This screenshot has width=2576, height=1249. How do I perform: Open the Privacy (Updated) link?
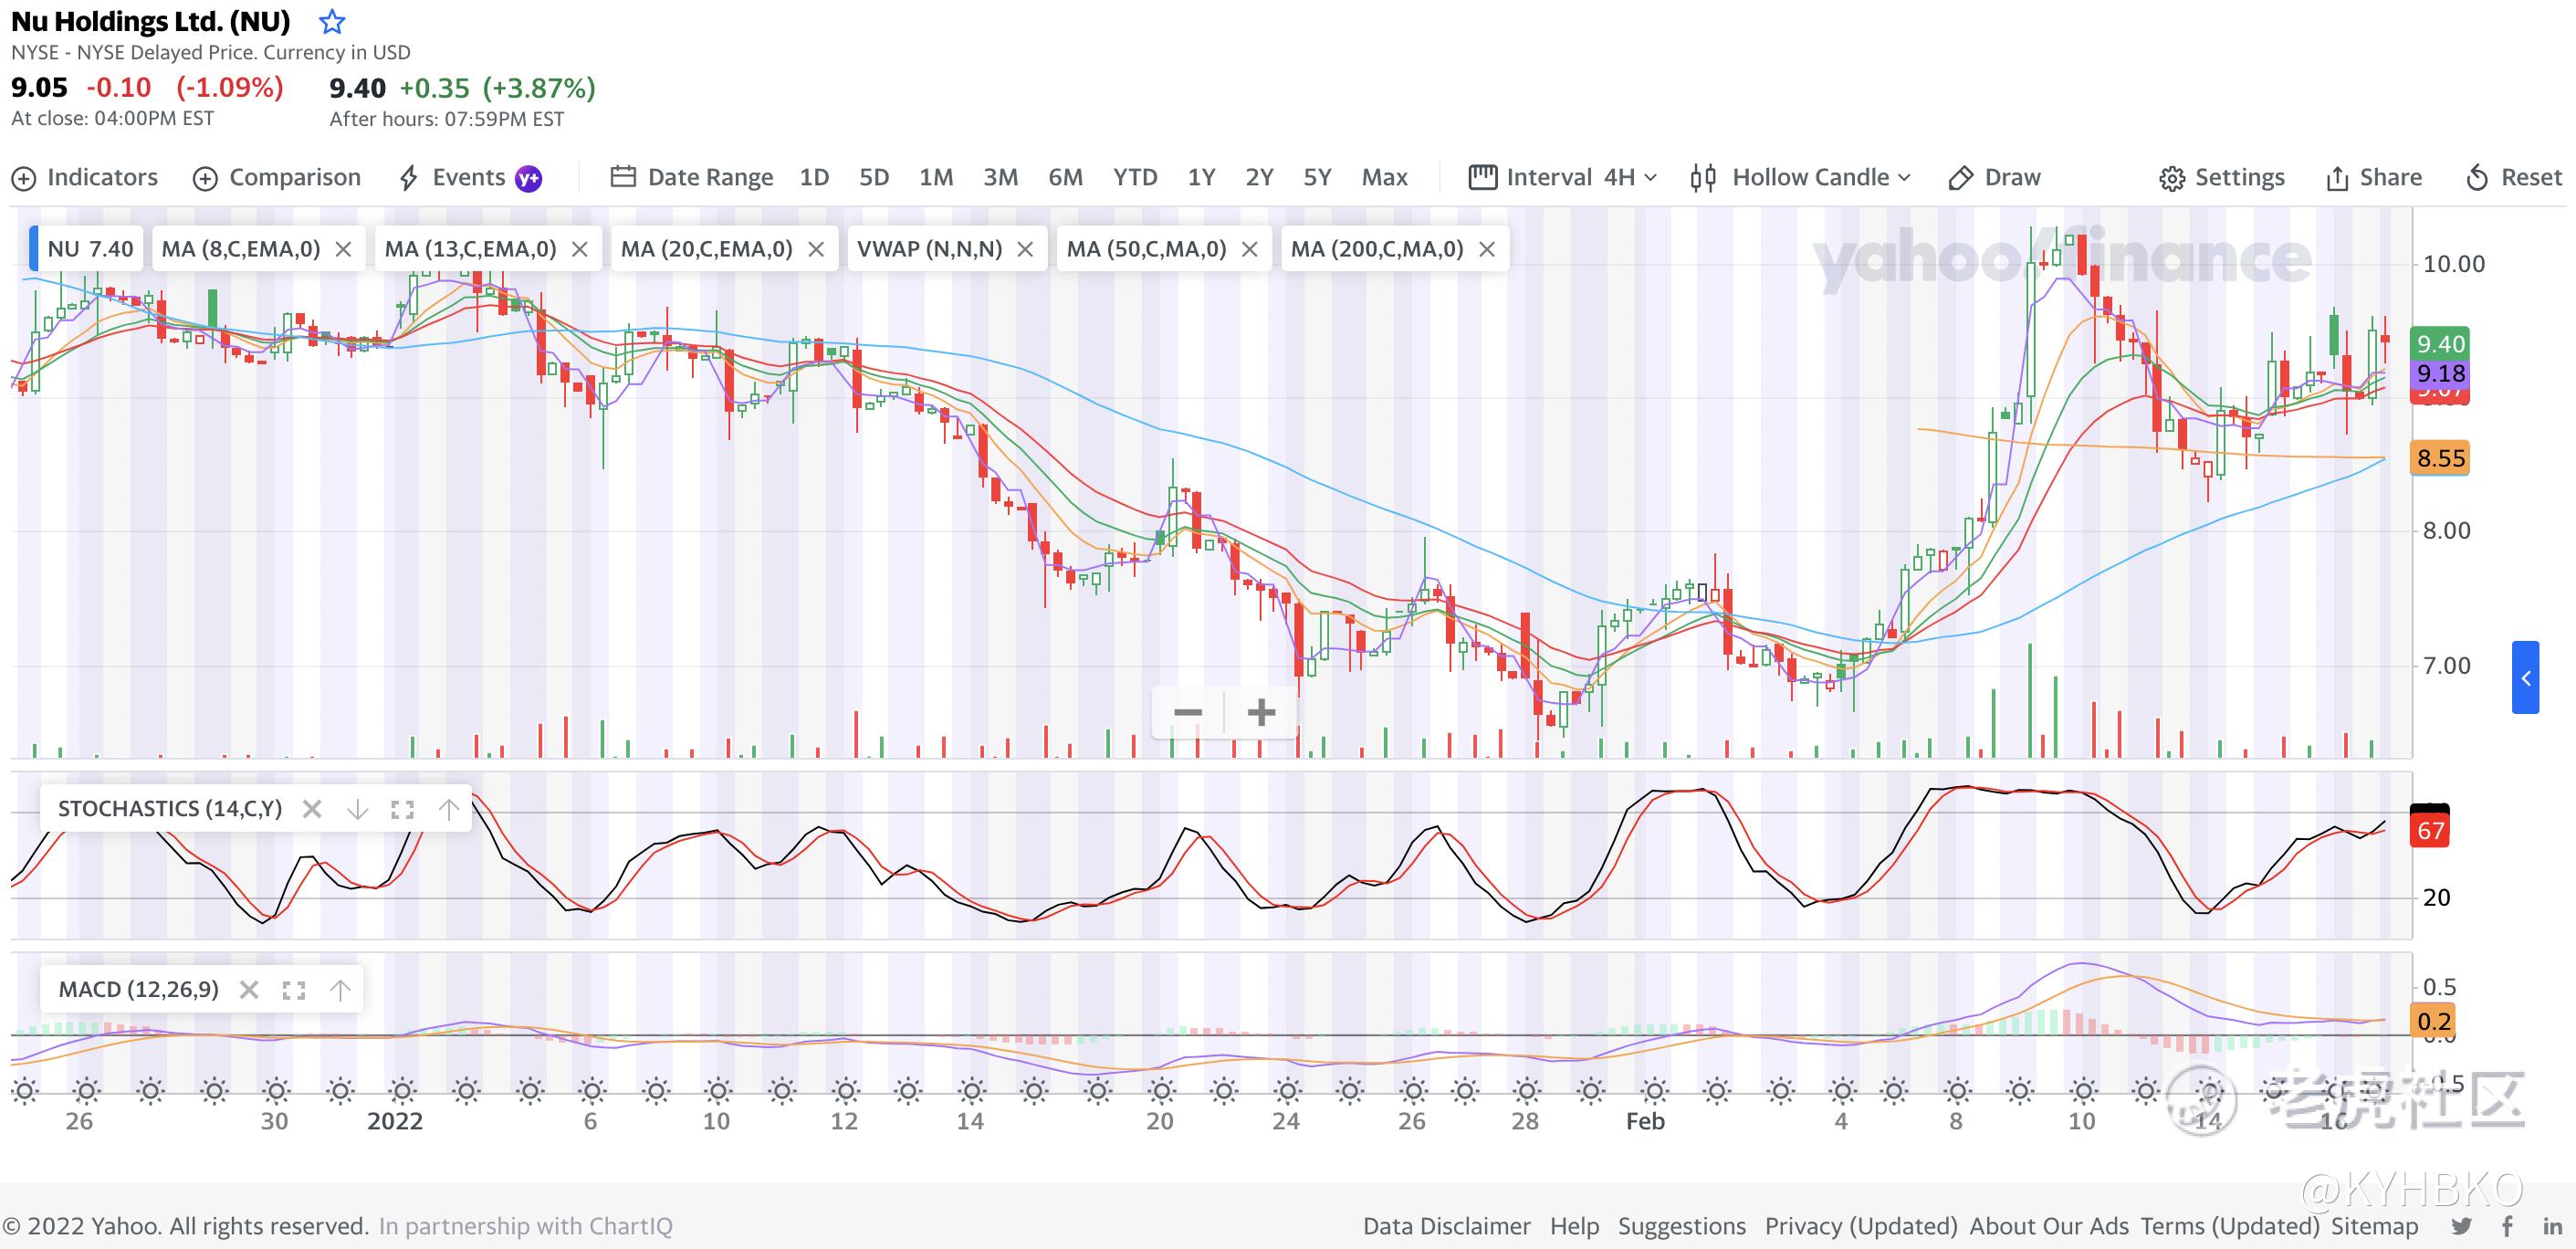(1860, 1226)
